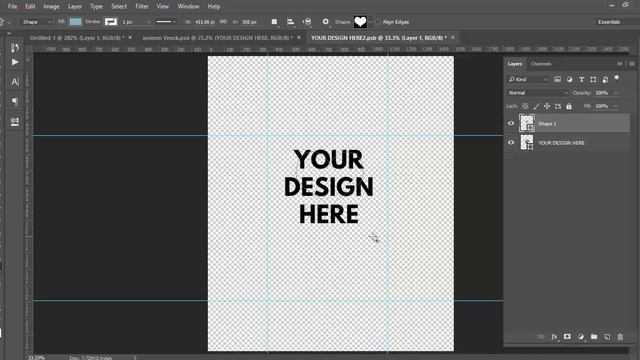Switch to the women Vneck.psd document tab
This screenshot has height=360, width=640.
click(217, 38)
